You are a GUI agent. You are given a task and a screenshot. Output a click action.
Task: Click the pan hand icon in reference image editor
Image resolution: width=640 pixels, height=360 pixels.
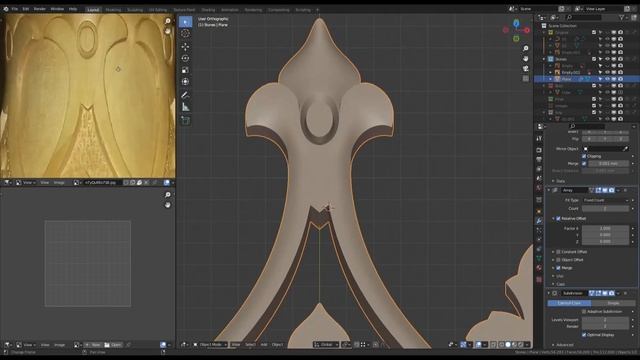tap(168, 31)
